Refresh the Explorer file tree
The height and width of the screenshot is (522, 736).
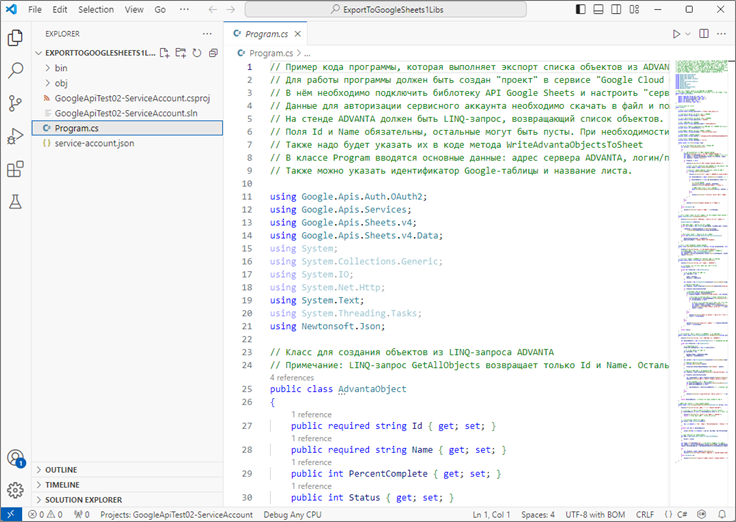(197, 53)
